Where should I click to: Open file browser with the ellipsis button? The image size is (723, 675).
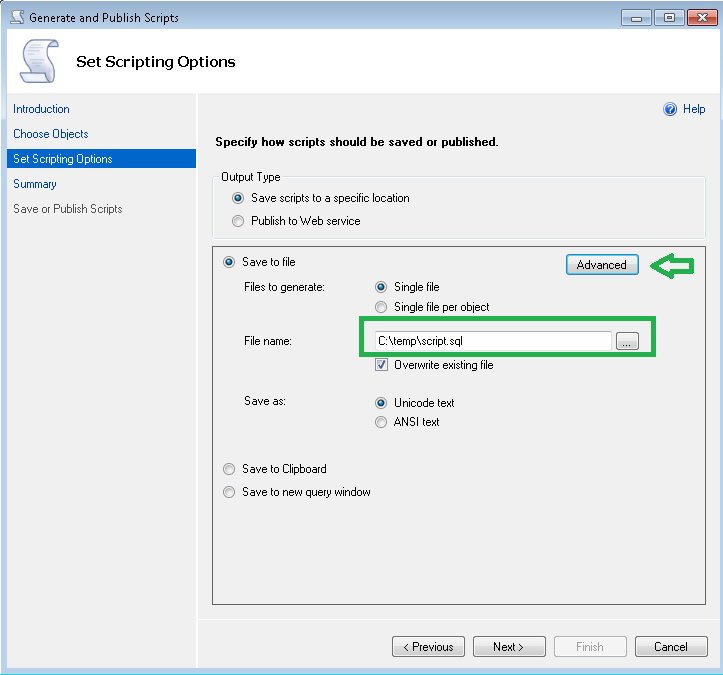click(627, 342)
